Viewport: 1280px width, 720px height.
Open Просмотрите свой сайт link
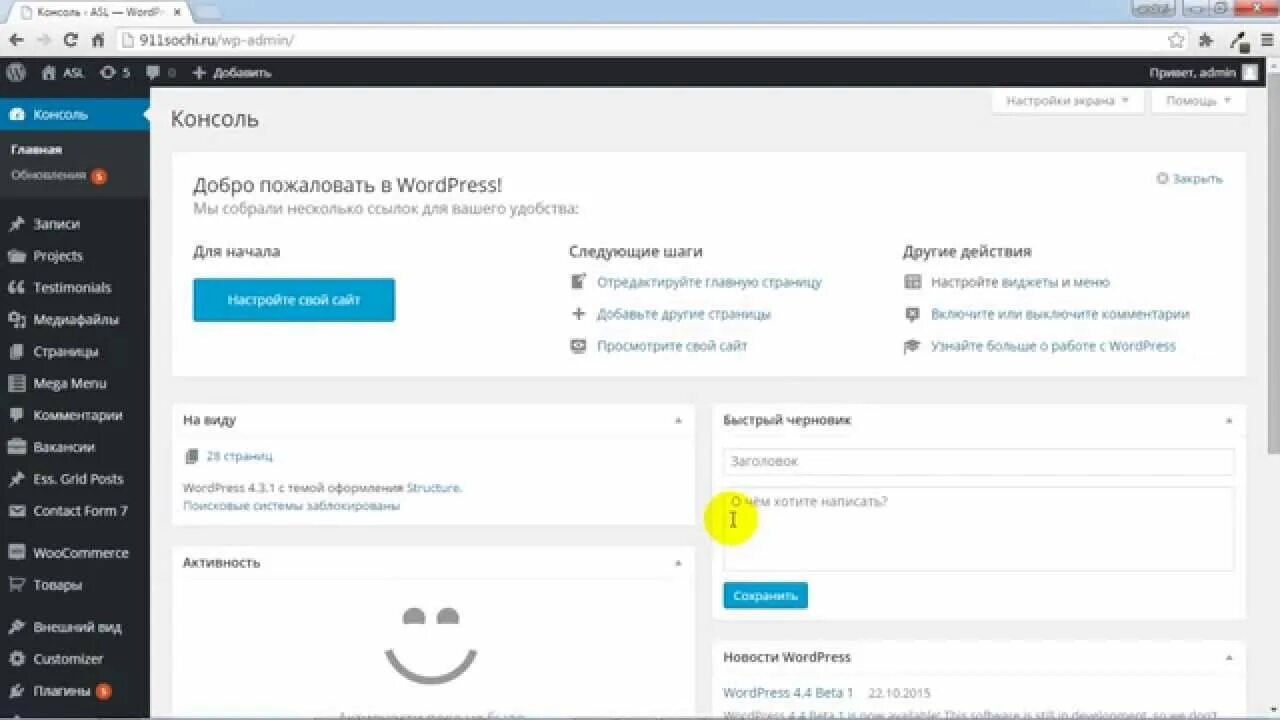tap(672, 346)
